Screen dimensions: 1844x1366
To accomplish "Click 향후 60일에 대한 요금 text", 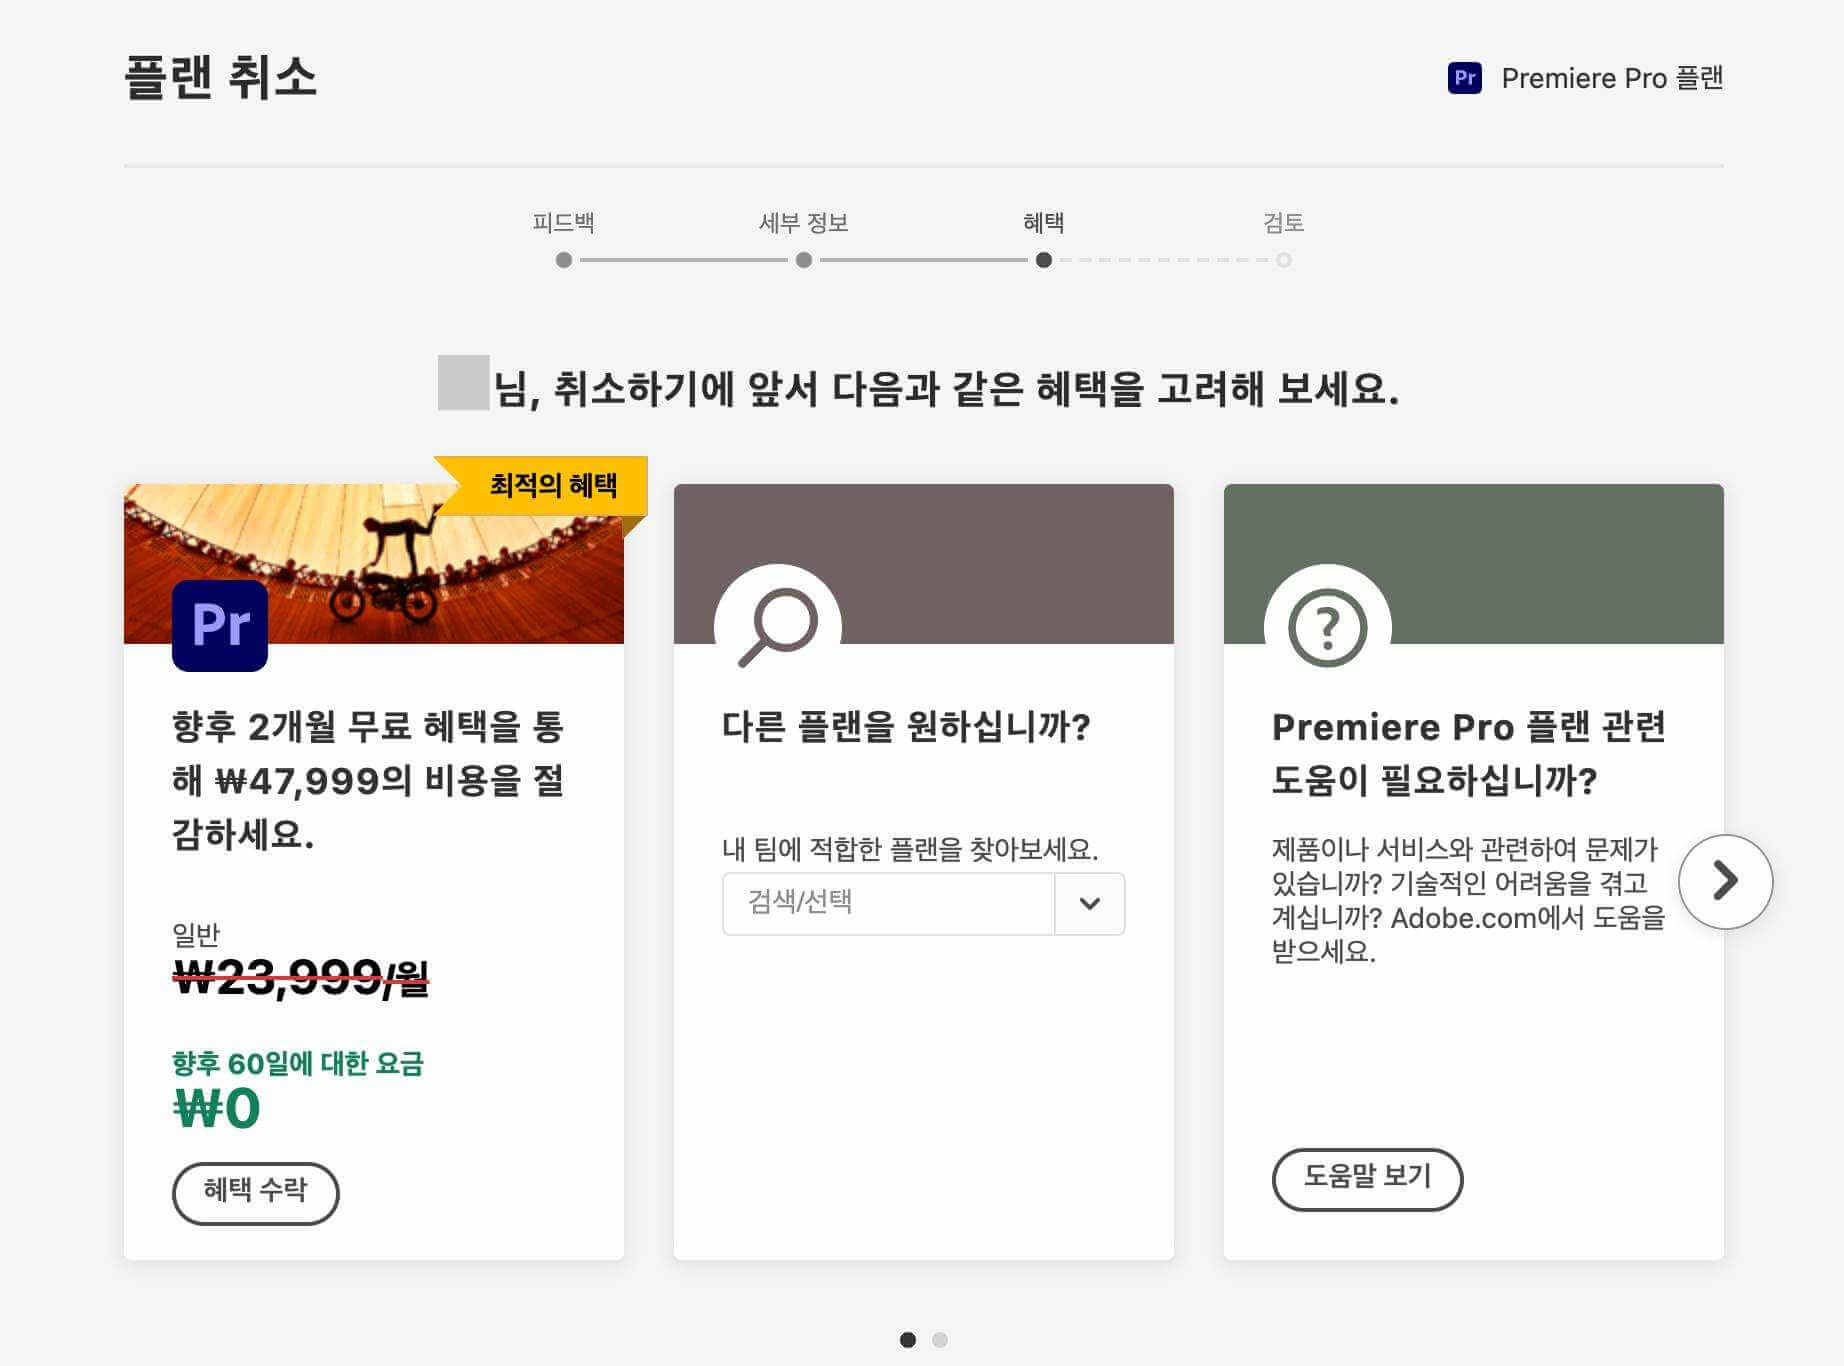I will (298, 1063).
